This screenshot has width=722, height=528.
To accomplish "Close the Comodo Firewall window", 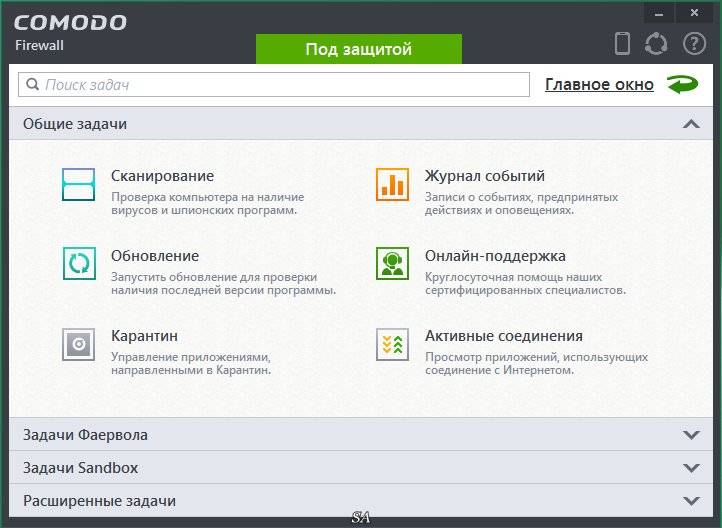I will (694, 13).
